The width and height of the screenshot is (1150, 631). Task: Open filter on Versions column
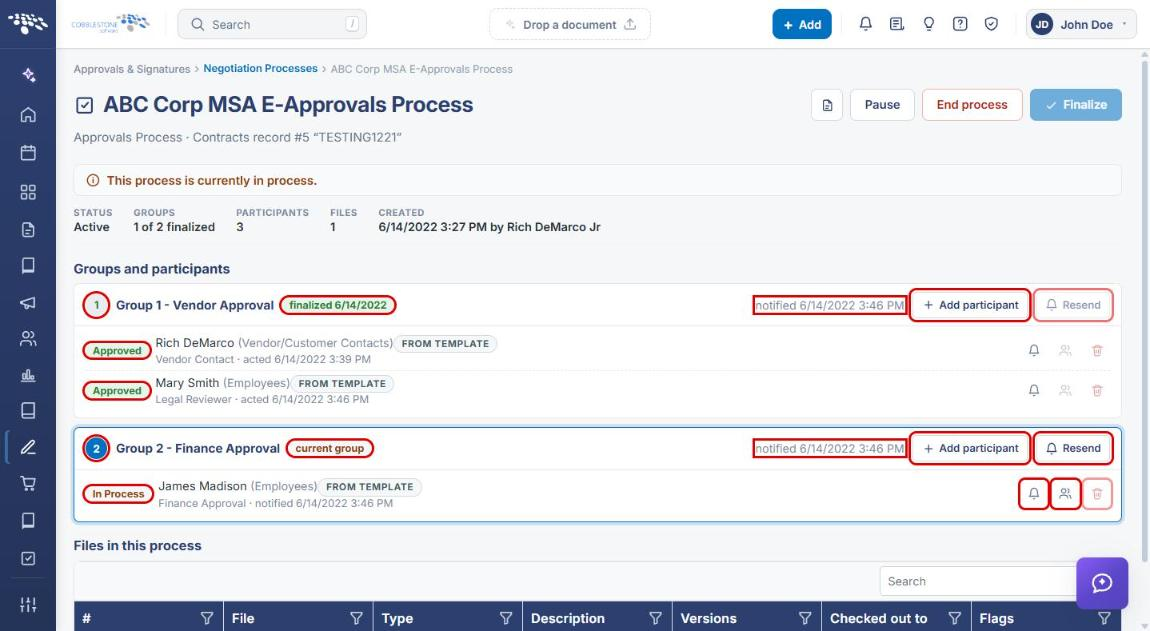coord(805,619)
